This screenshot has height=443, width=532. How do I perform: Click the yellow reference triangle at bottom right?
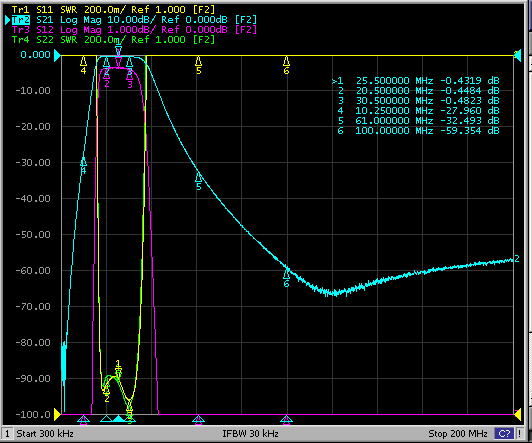(517, 414)
